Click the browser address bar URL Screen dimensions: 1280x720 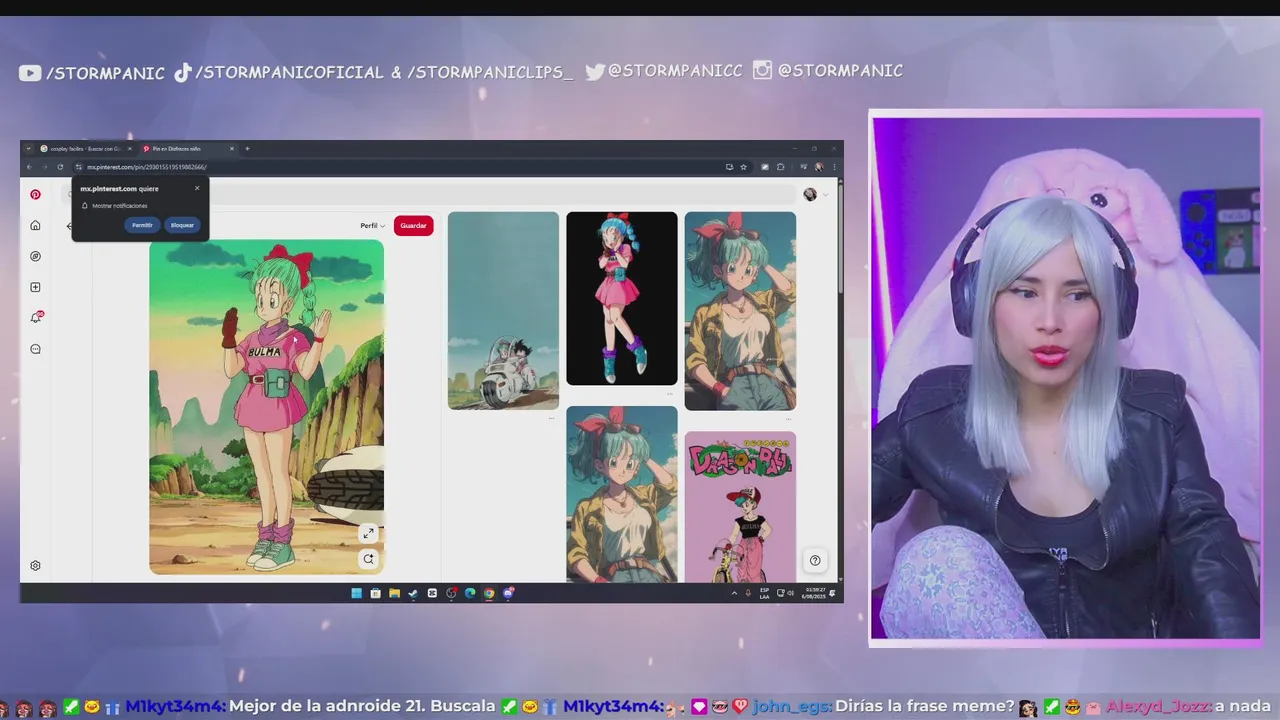pyautogui.click(x=147, y=167)
